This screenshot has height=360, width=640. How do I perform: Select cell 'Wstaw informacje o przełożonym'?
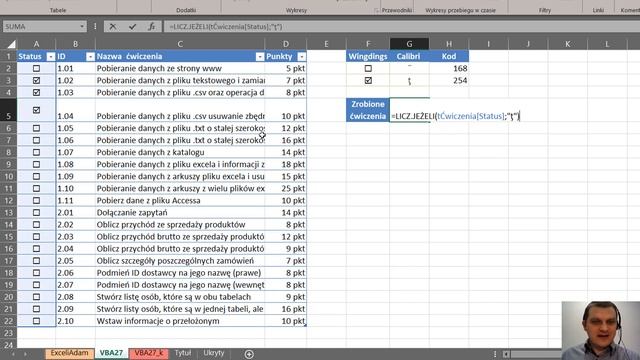(x=180, y=321)
